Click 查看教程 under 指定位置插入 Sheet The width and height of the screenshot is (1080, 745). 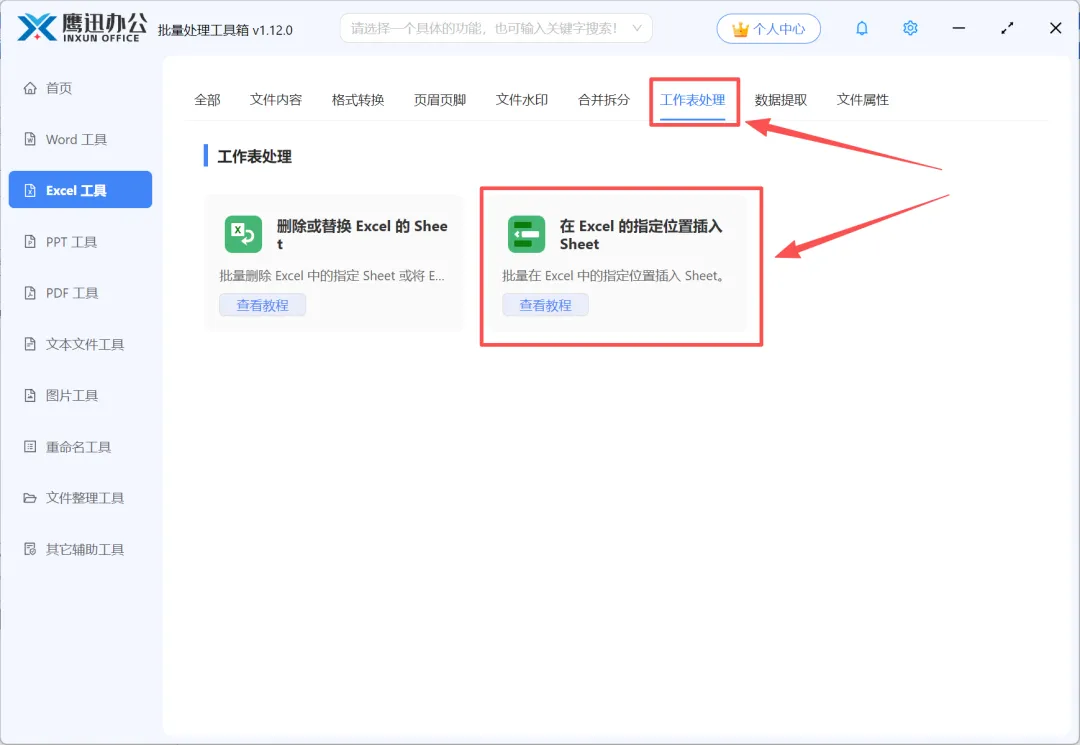[546, 305]
